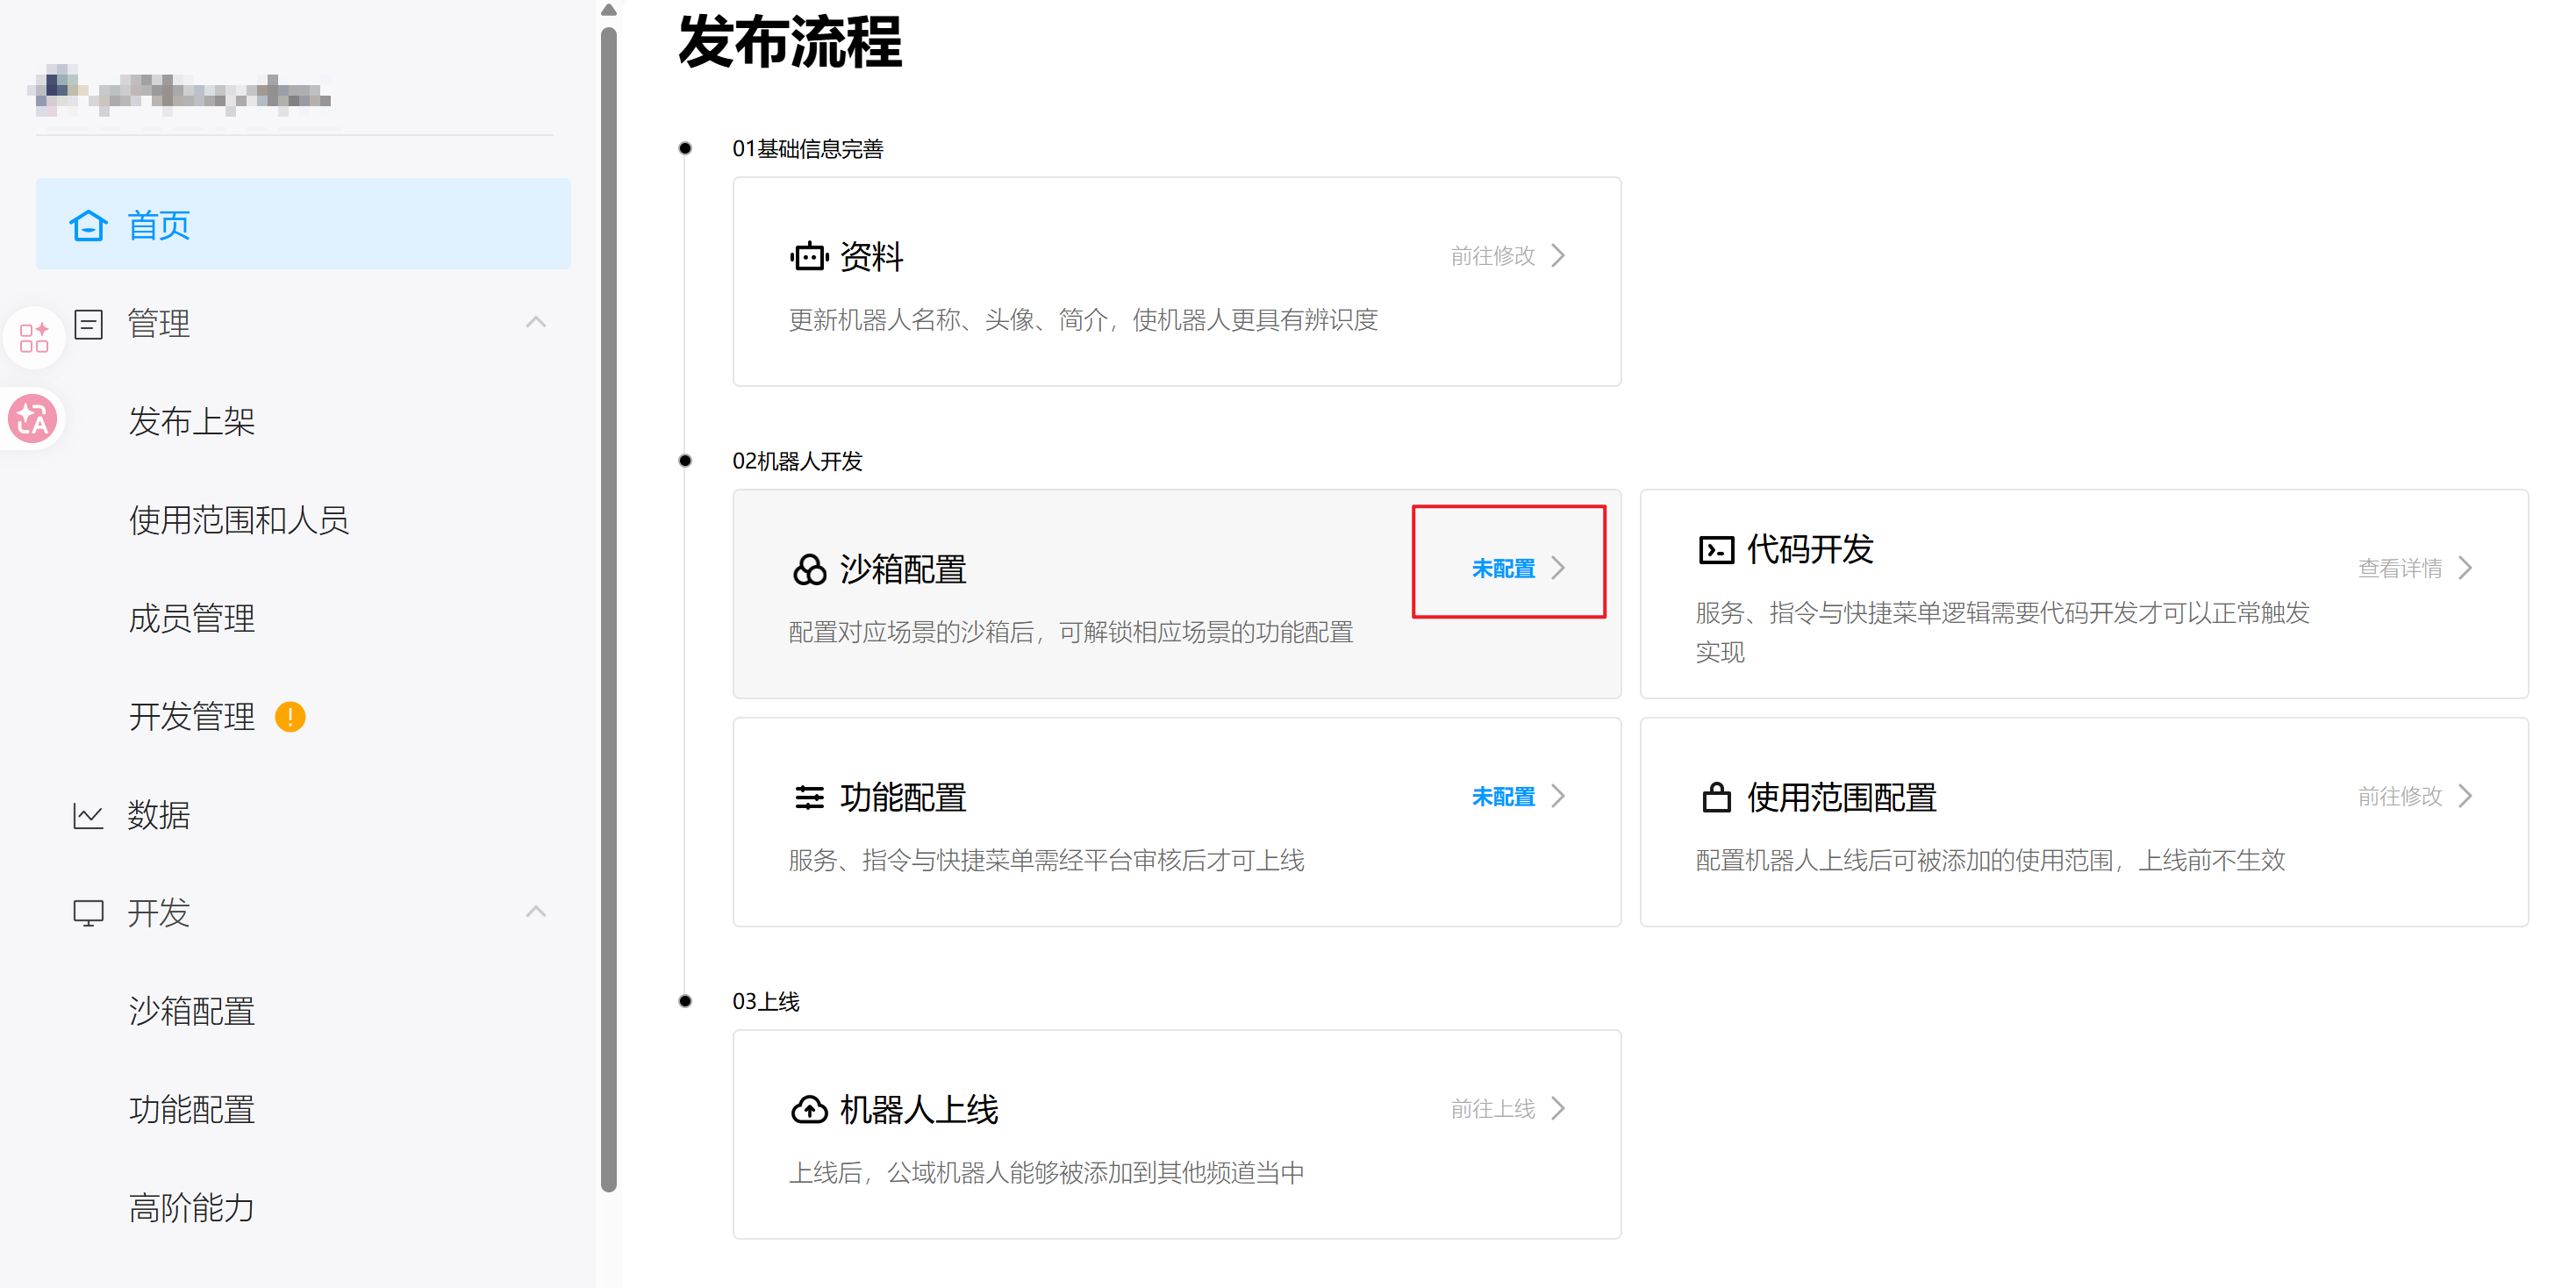Collapse the 开发 sidebar section
Screen dimensions: 2576x1288
536,912
